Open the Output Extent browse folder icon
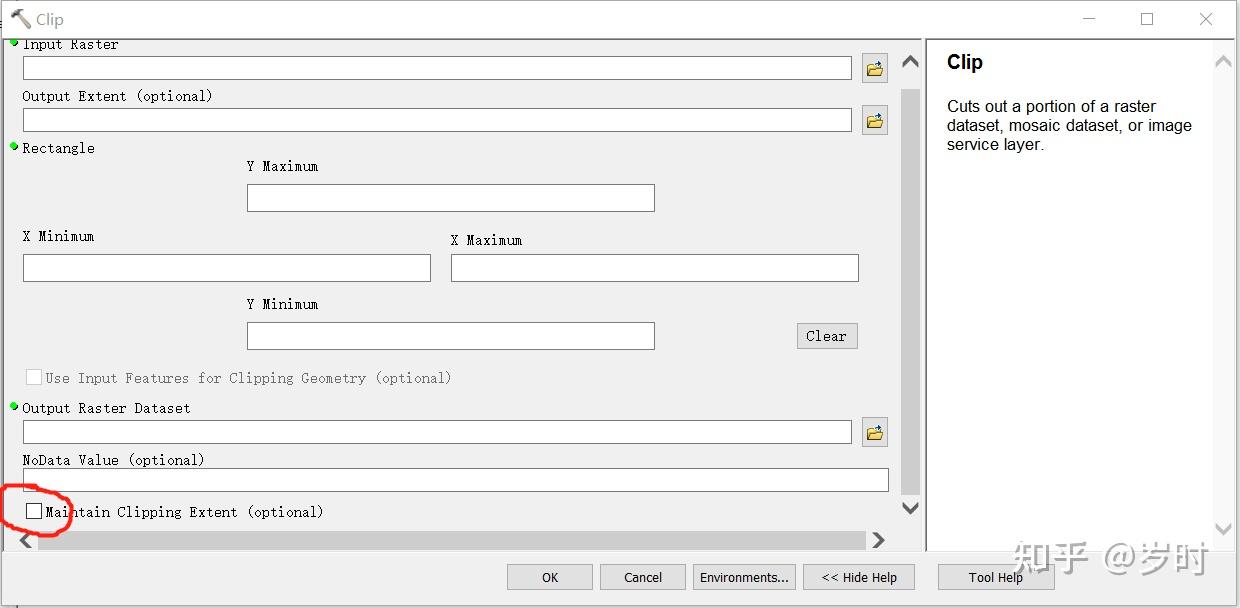1240x608 pixels. point(875,121)
